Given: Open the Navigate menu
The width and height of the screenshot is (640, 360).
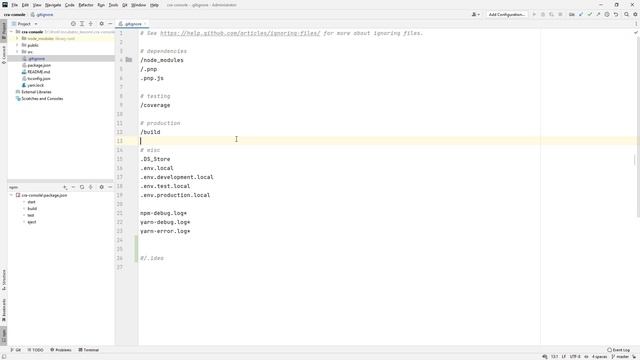Looking at the screenshot, I should 53,5.
